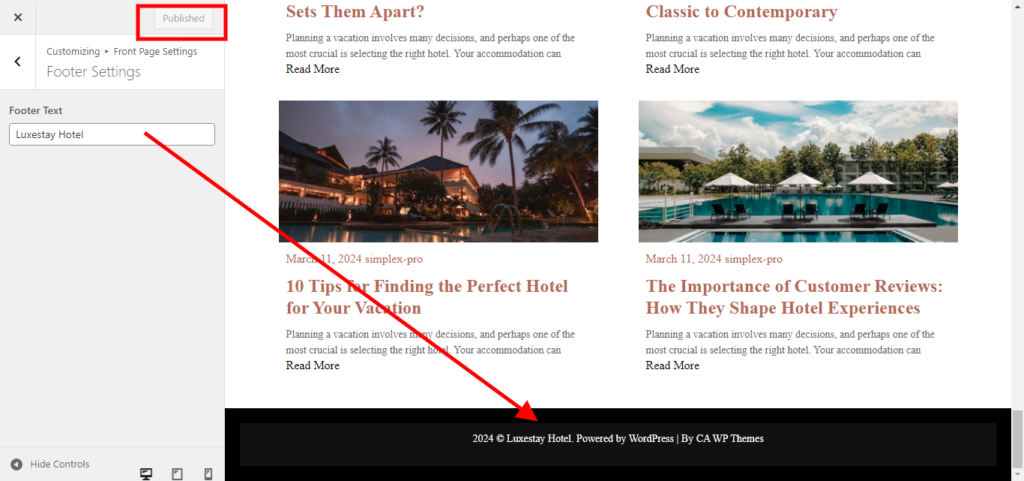The width and height of the screenshot is (1024, 481).
Task: Click Read More under "Classic to Contemporary" post
Action: 673,69
